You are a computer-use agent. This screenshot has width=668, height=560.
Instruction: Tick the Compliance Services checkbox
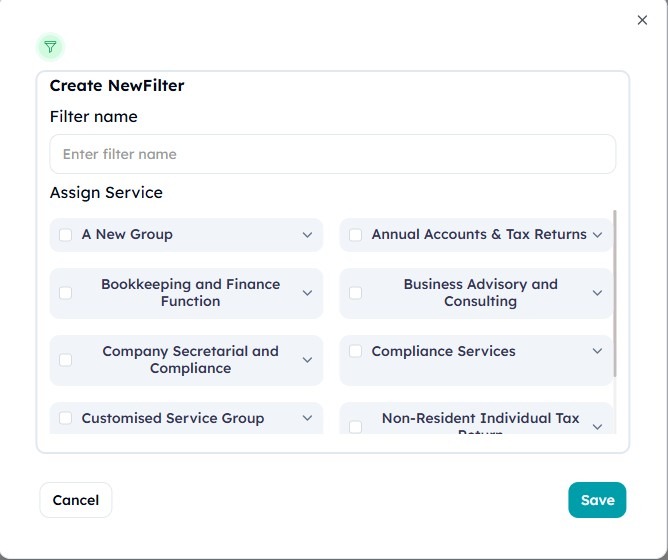click(355, 351)
